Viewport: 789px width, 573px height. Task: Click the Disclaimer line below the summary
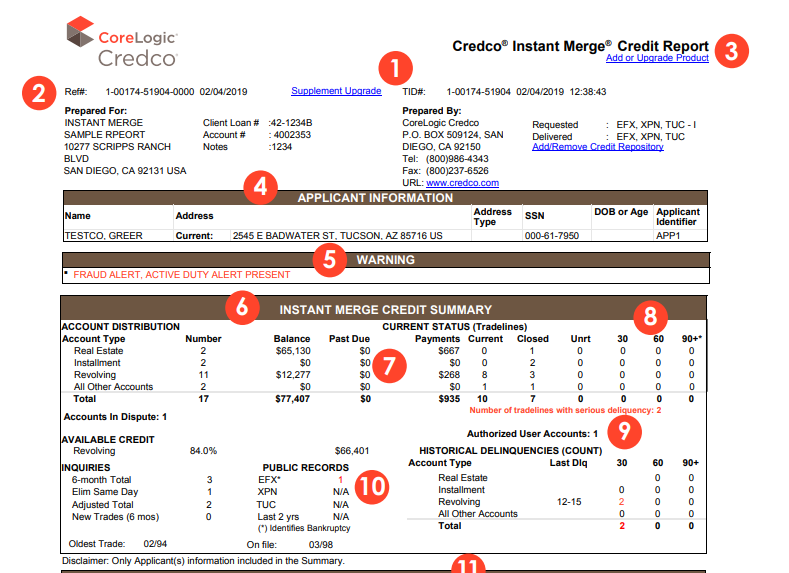[203, 561]
